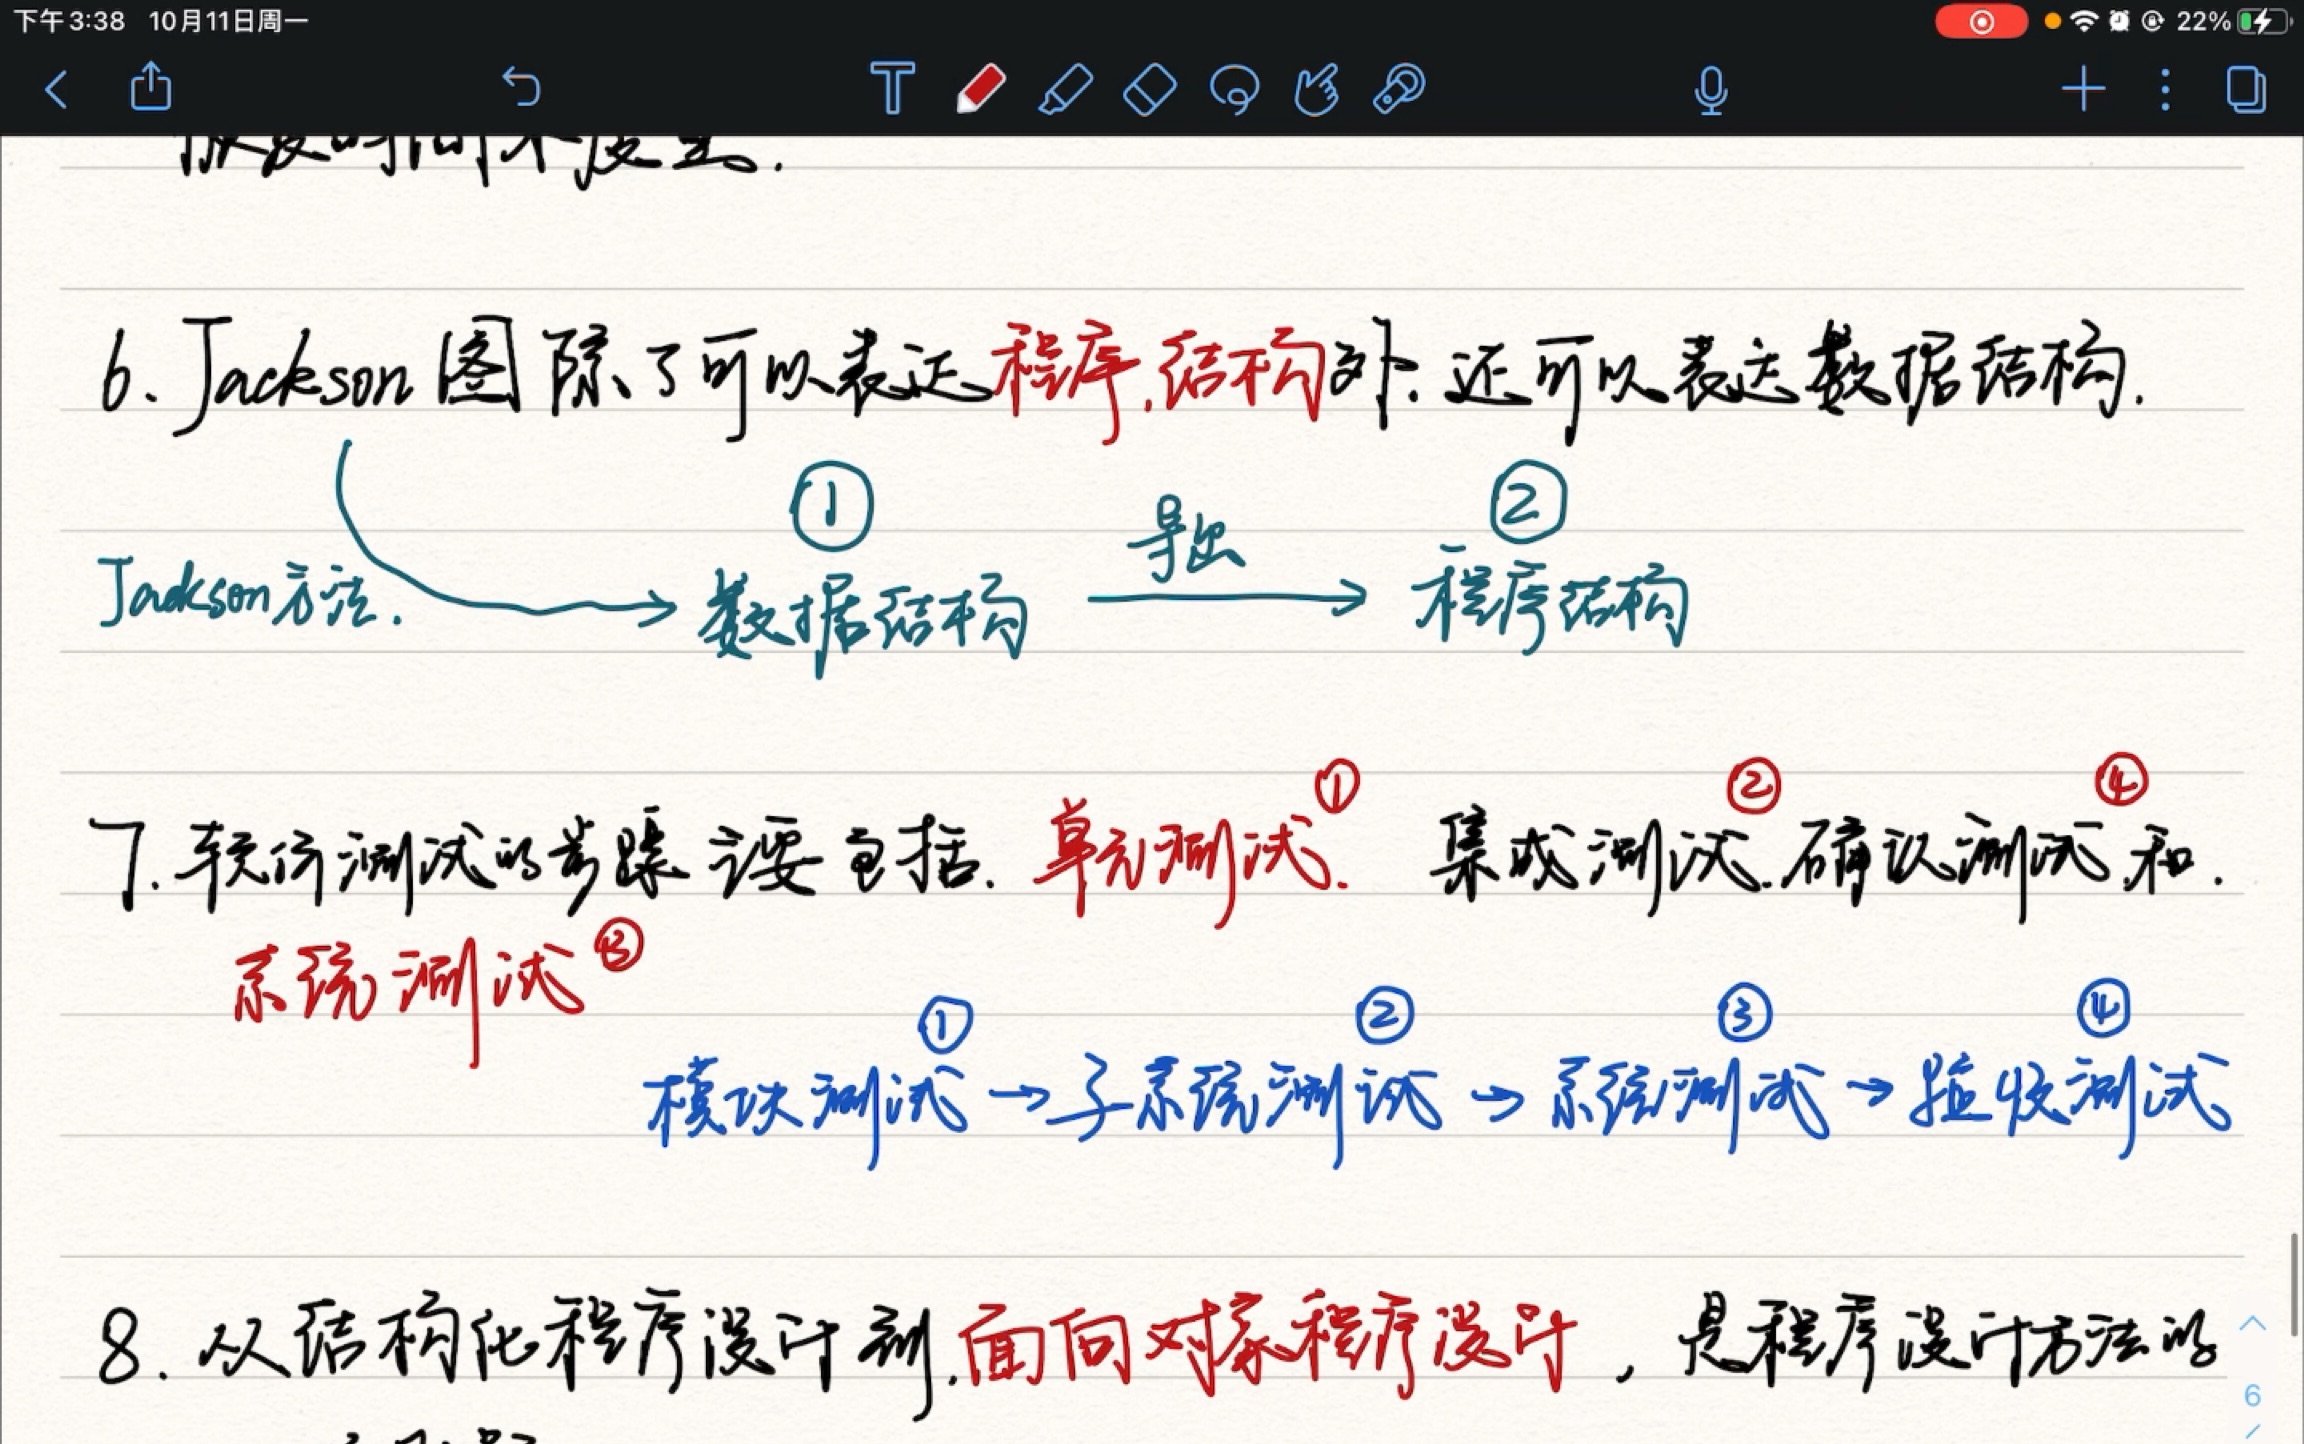Go back to the notes library
Viewport: 2304px width, 1444px height.
[57, 89]
